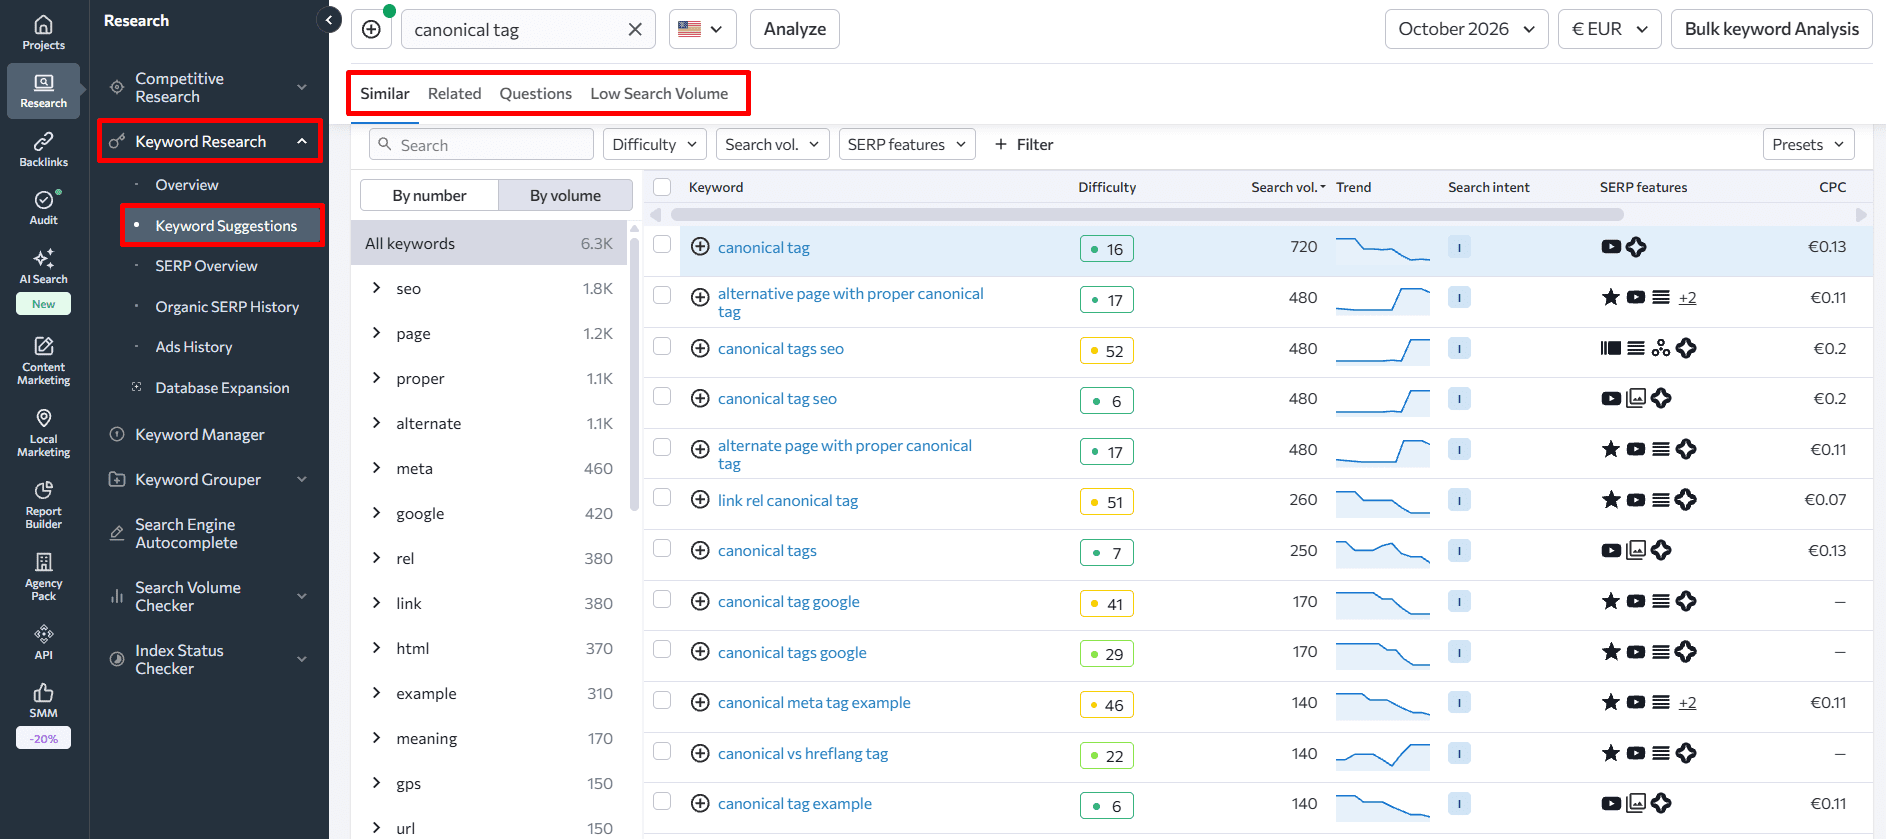1886x839 pixels.
Task: Click search intent badge for 'canonical tags'
Action: click(x=1459, y=551)
